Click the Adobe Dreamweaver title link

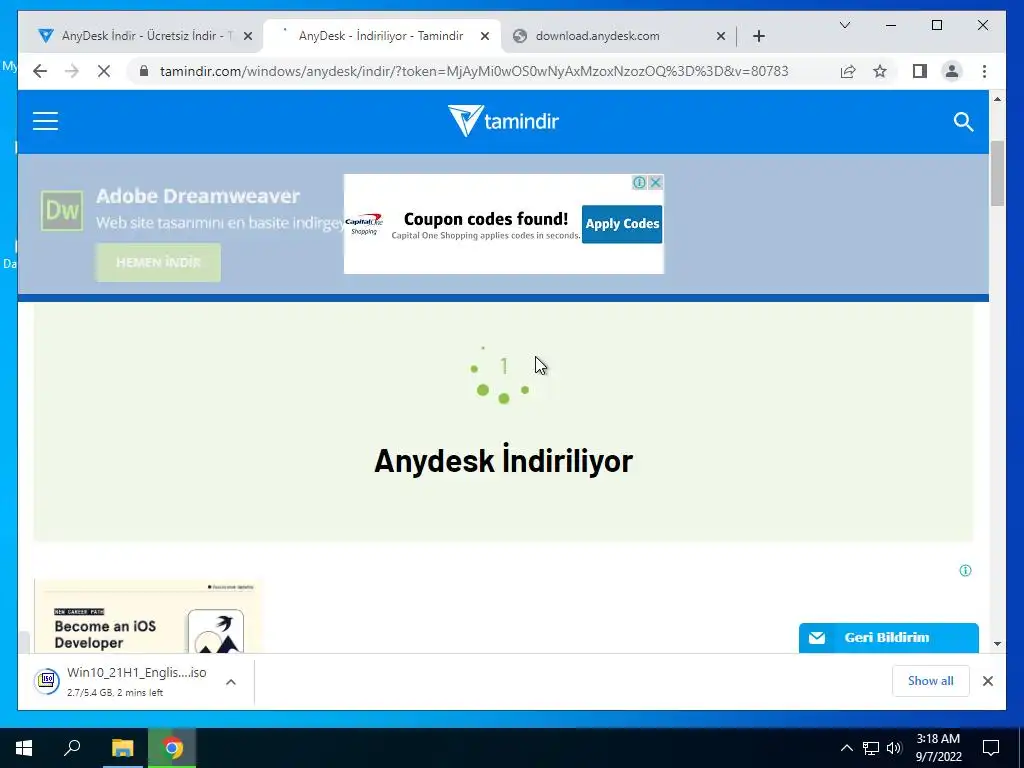(198, 196)
